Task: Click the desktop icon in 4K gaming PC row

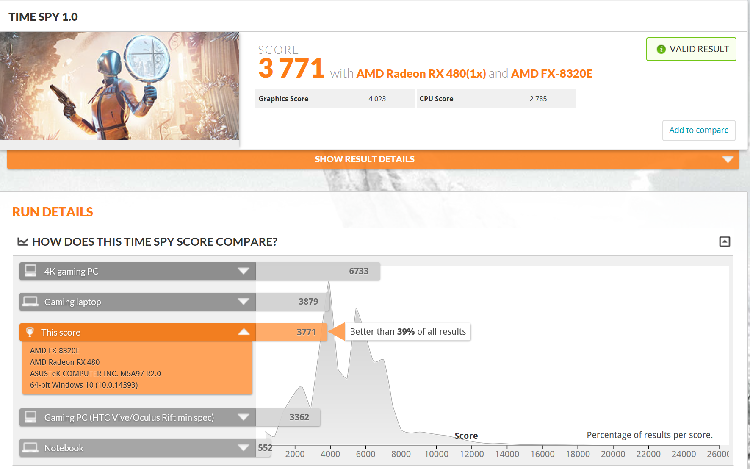Action: click(x=31, y=271)
